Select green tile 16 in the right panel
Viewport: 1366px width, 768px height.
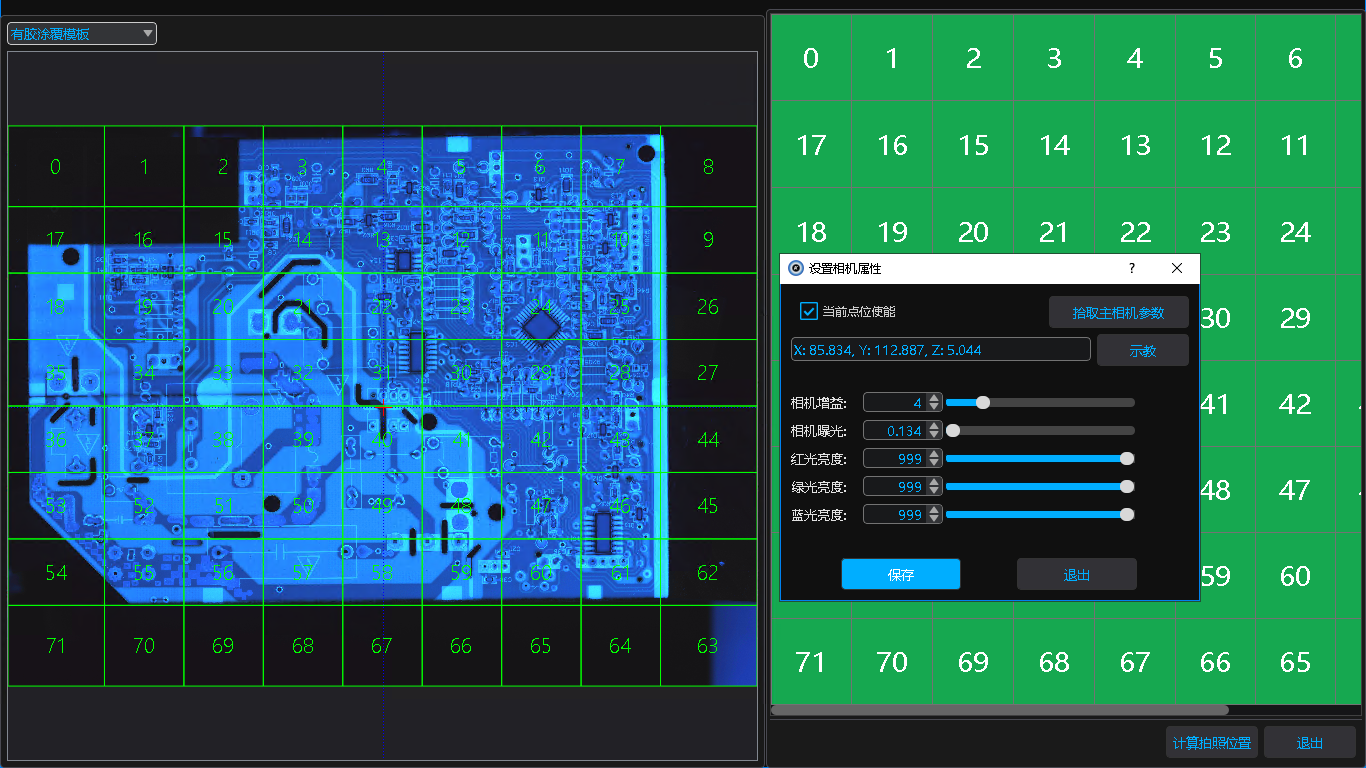(892, 146)
